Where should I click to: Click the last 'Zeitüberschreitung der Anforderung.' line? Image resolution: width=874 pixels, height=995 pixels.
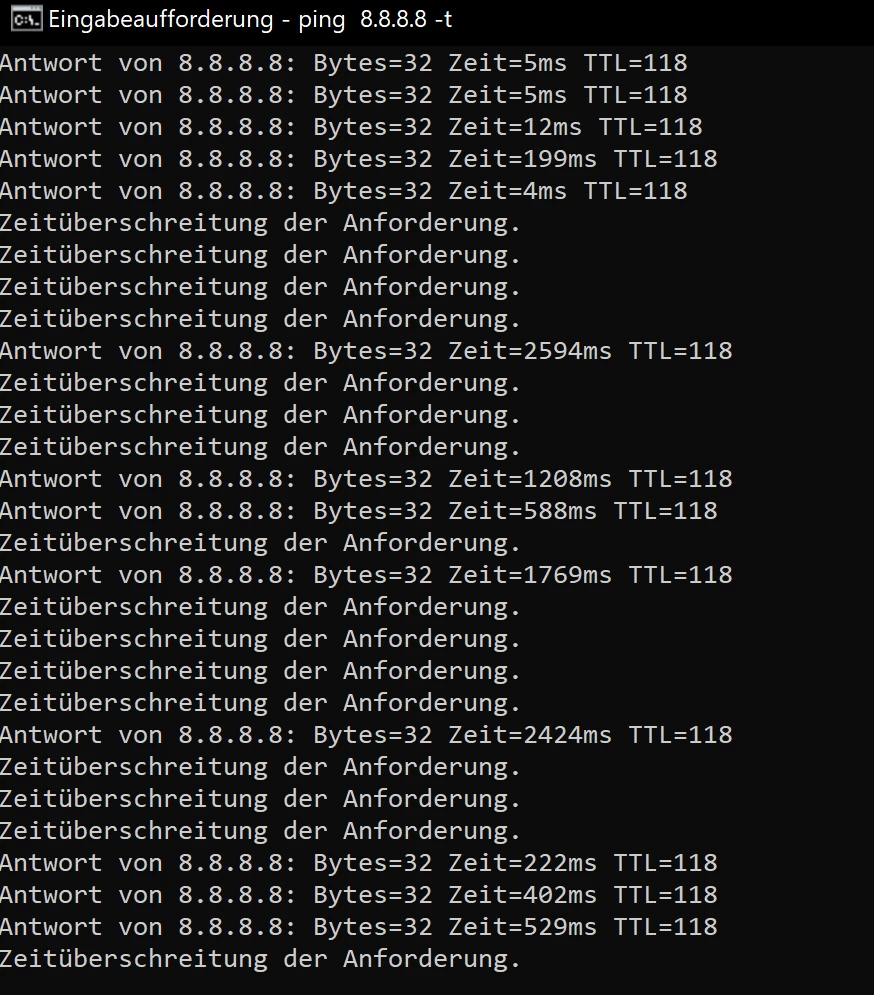click(260, 959)
